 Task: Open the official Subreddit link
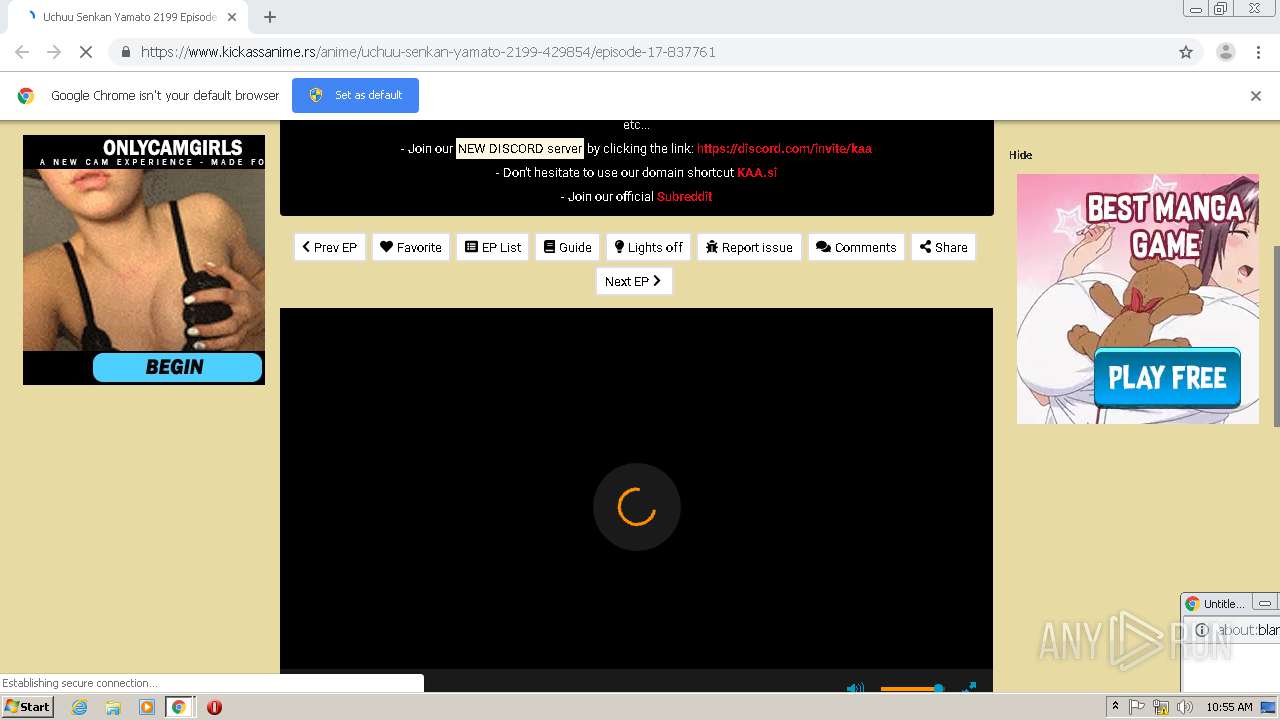[x=684, y=196]
